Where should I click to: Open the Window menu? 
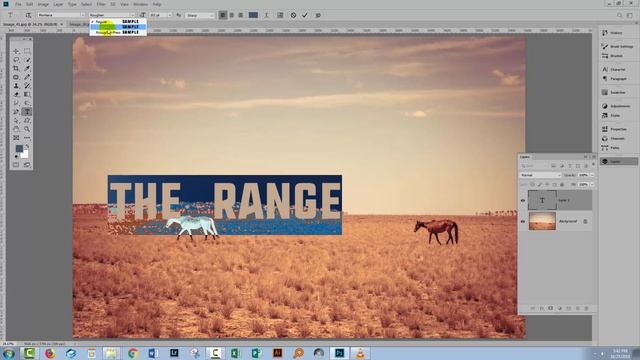click(x=140, y=4)
